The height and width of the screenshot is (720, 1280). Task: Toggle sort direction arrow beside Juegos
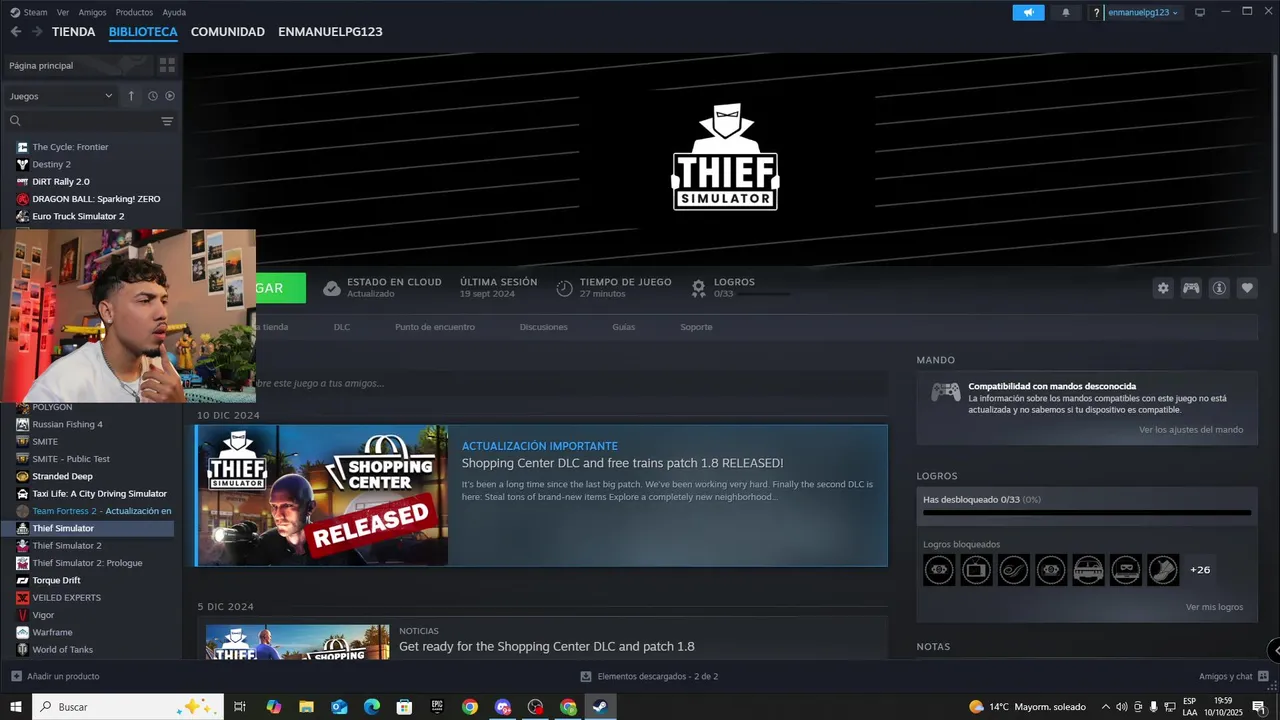(131, 96)
